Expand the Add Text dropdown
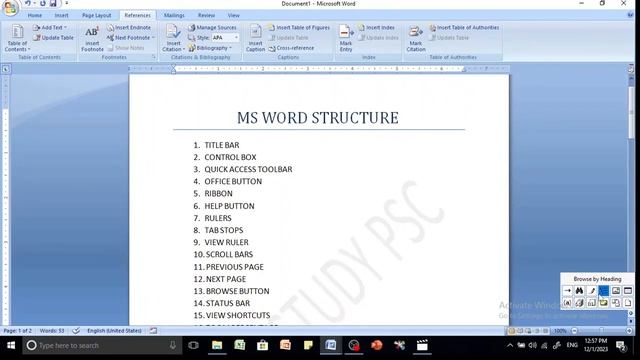The height and width of the screenshot is (360, 640). coord(50,27)
